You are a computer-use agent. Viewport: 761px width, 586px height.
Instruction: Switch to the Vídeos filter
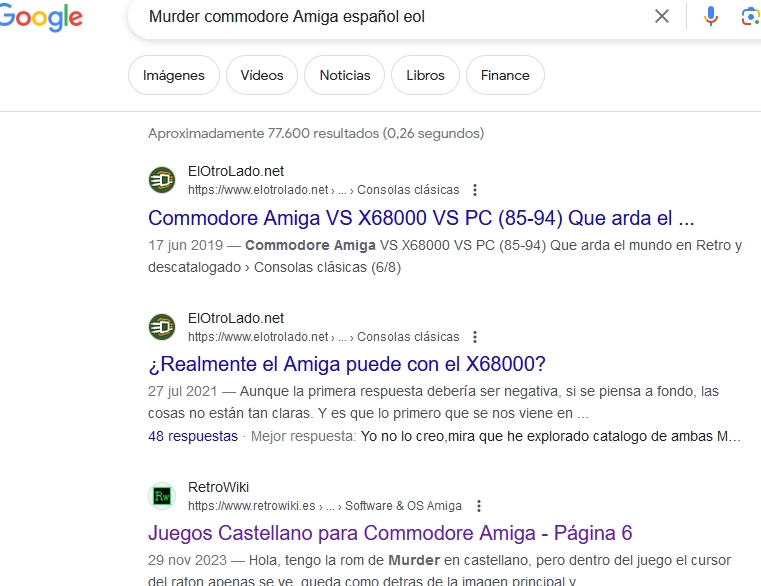click(x=262, y=75)
